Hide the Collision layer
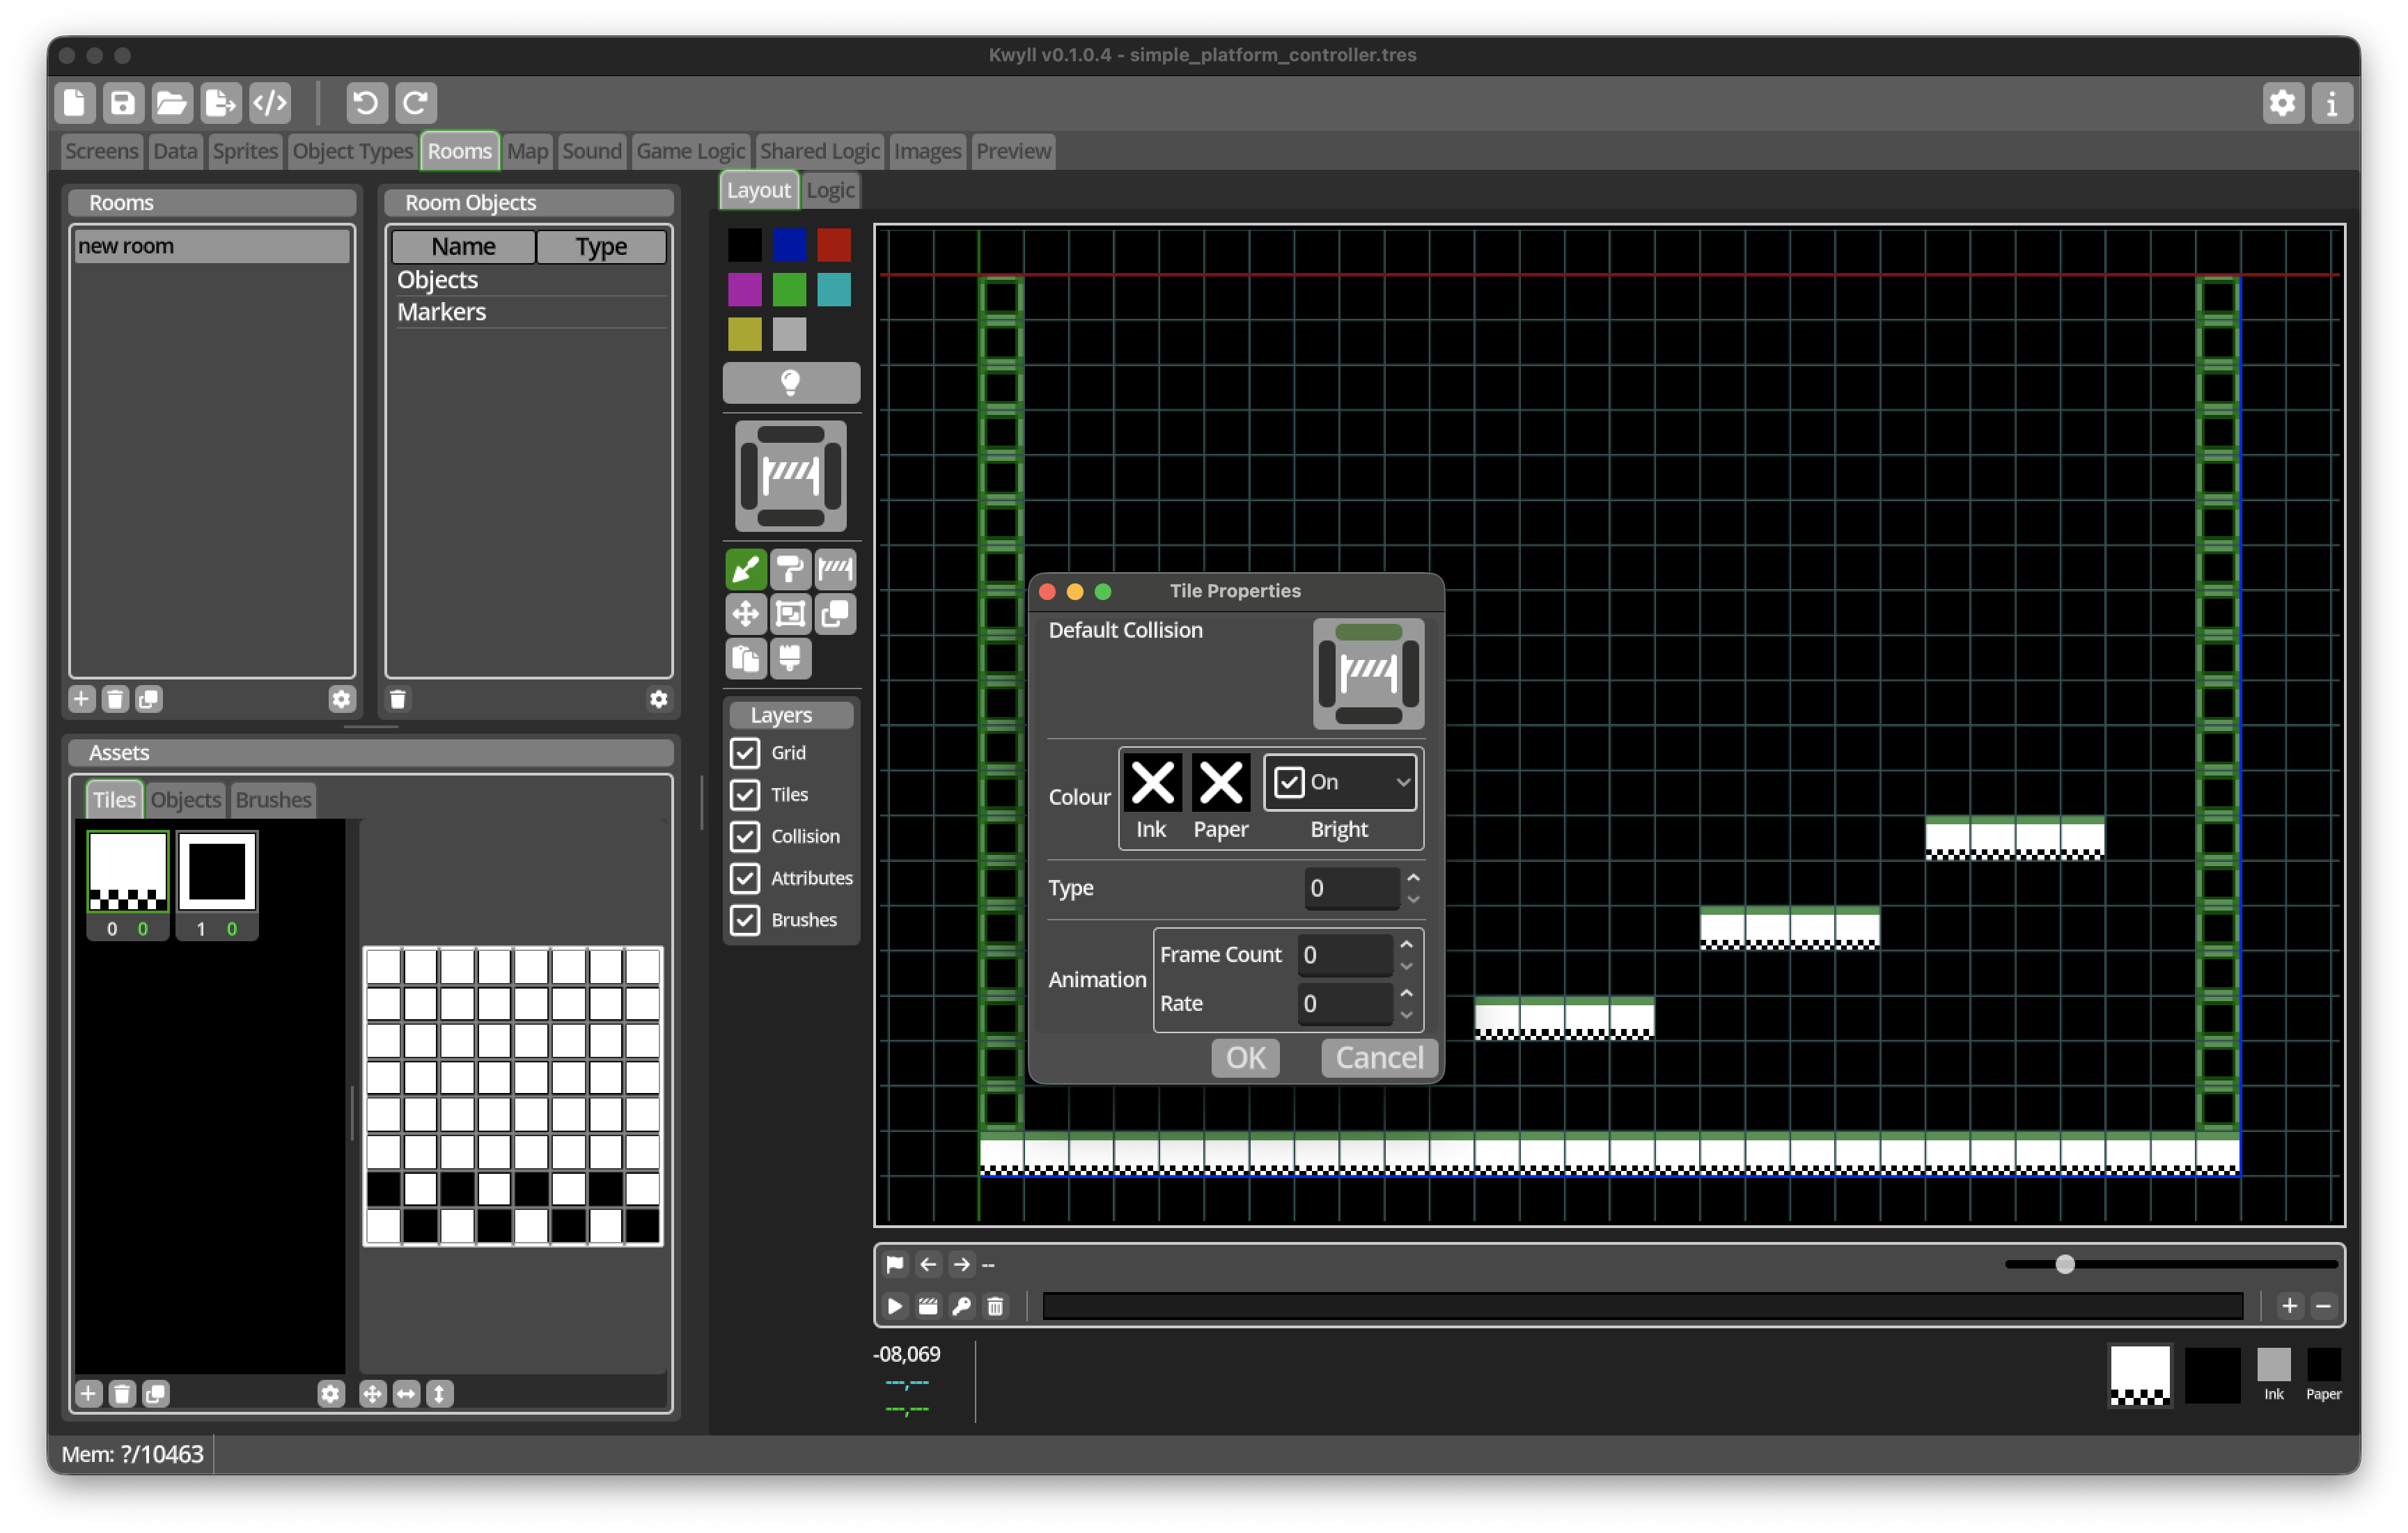Viewport: 2408px width, 1533px height. (x=745, y=836)
